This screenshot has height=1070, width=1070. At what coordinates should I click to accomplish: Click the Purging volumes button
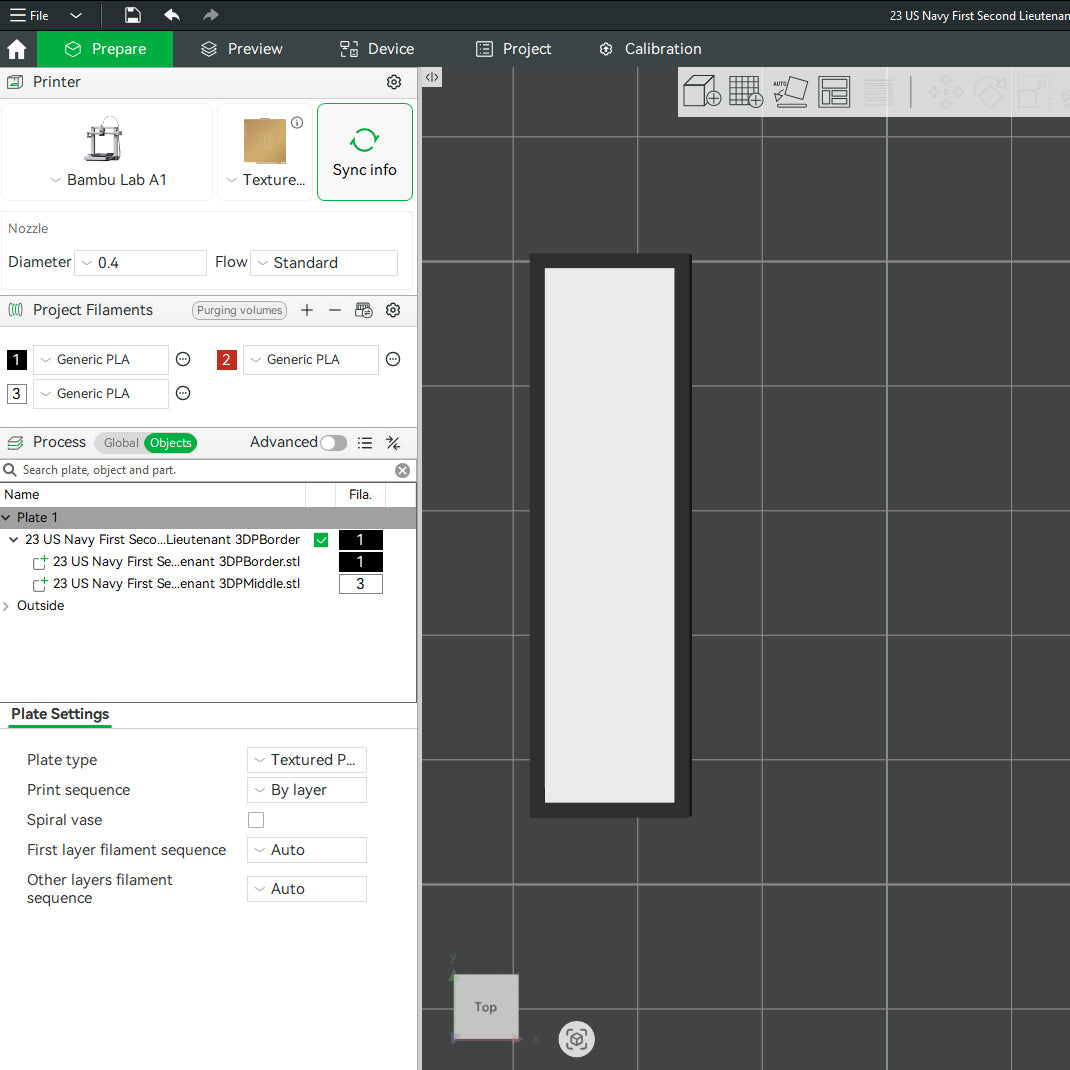pos(239,310)
